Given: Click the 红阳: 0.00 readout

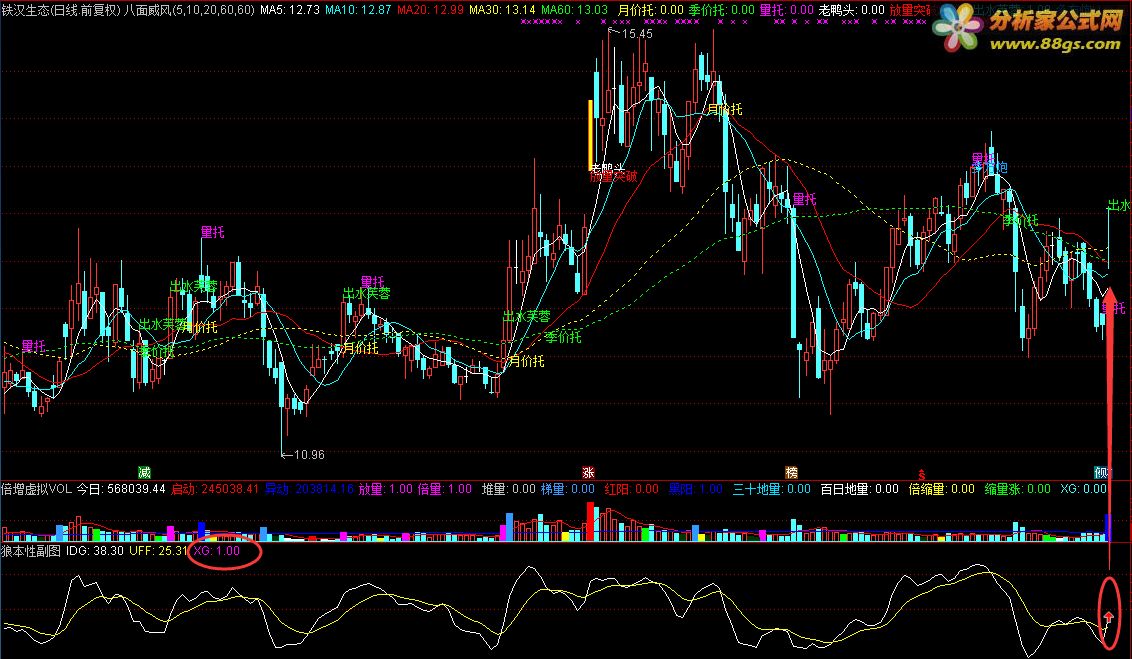Looking at the screenshot, I should tap(632, 489).
